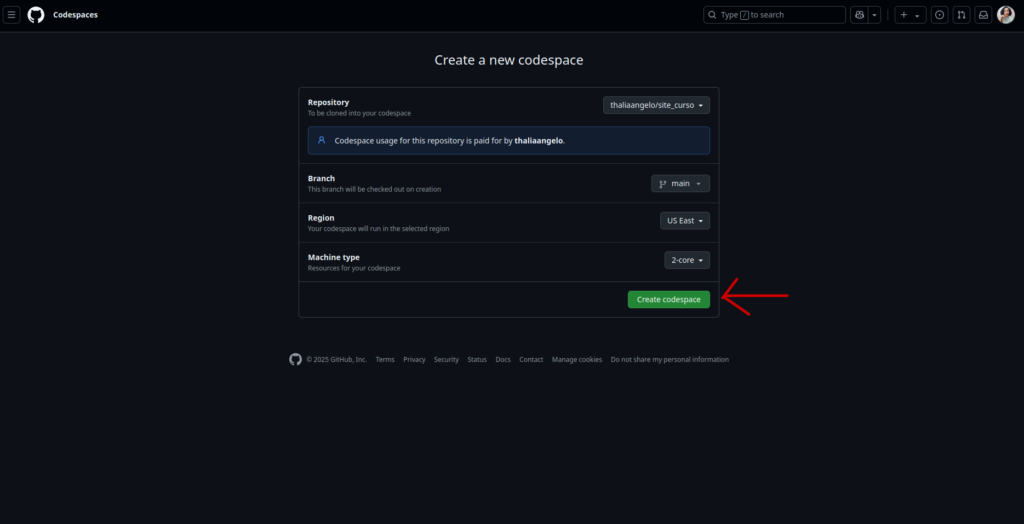Open the thaliaangelo/site_curso repository dropdown

point(656,105)
